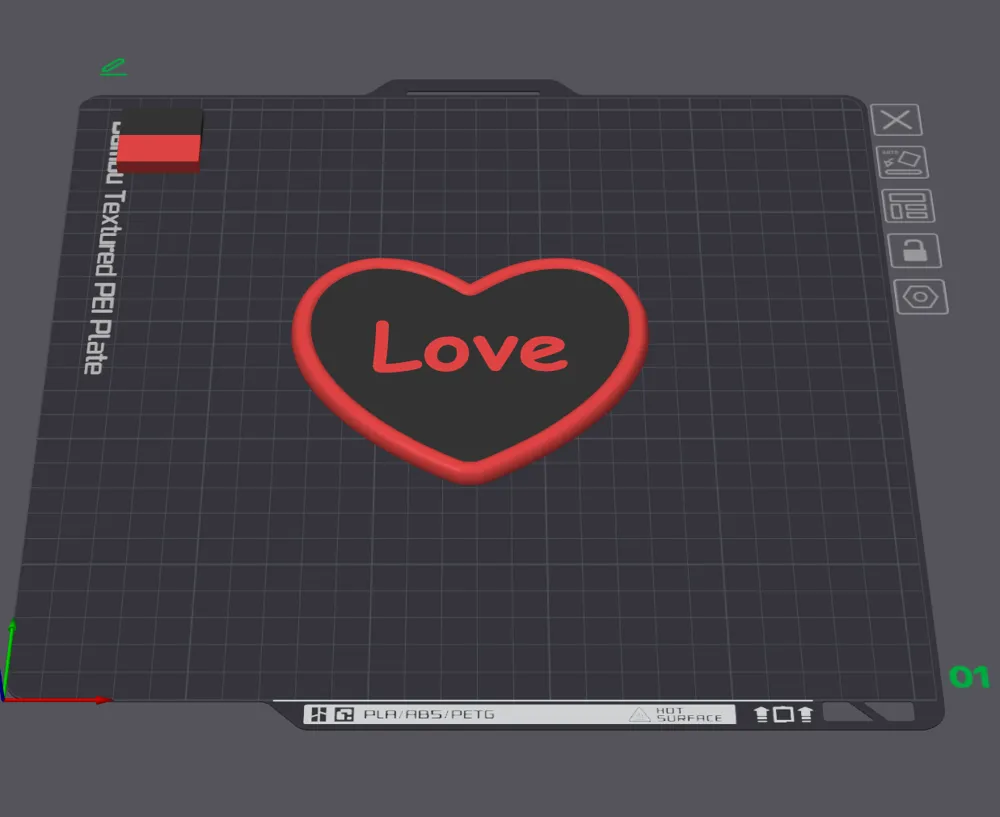Select the red and black prime tower
The image size is (1000, 817).
click(160, 140)
